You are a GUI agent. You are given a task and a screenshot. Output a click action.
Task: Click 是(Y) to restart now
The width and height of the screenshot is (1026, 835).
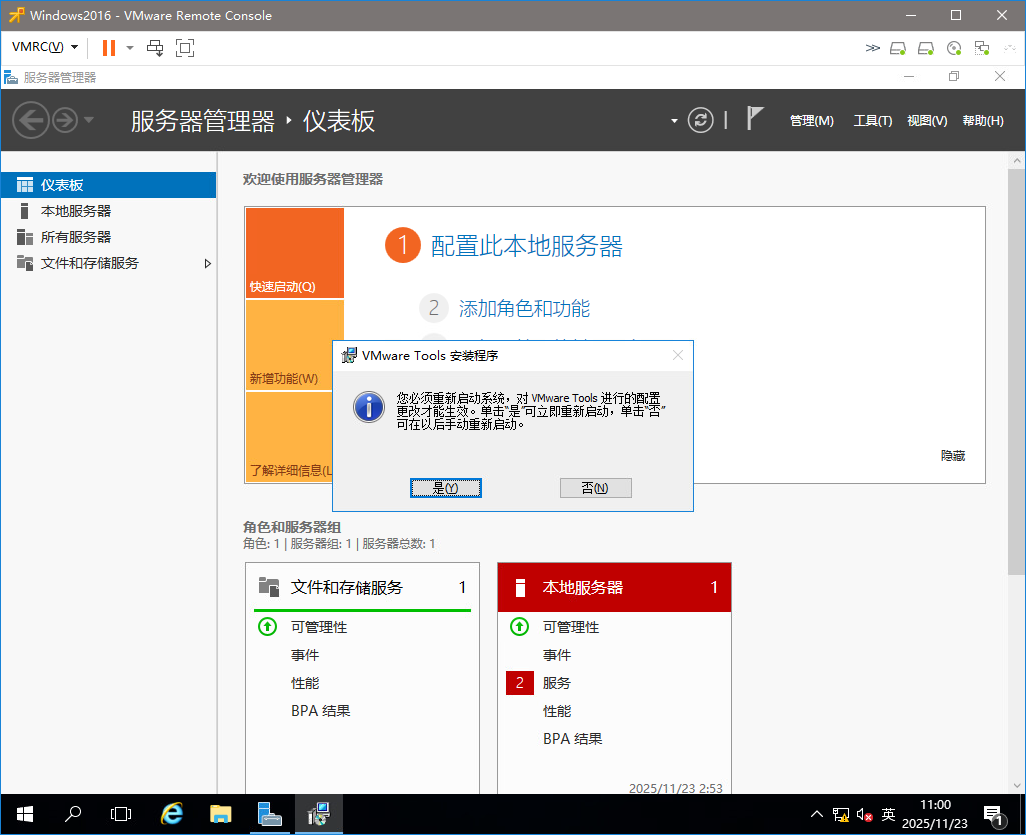pos(446,488)
